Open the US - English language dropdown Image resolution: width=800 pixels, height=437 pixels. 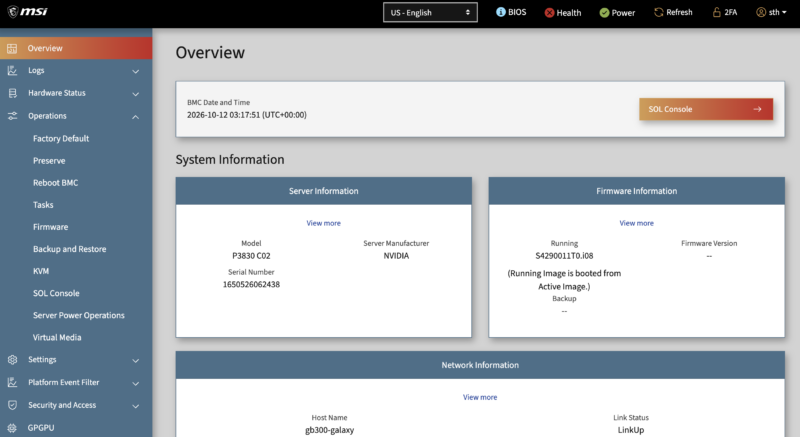pos(430,13)
